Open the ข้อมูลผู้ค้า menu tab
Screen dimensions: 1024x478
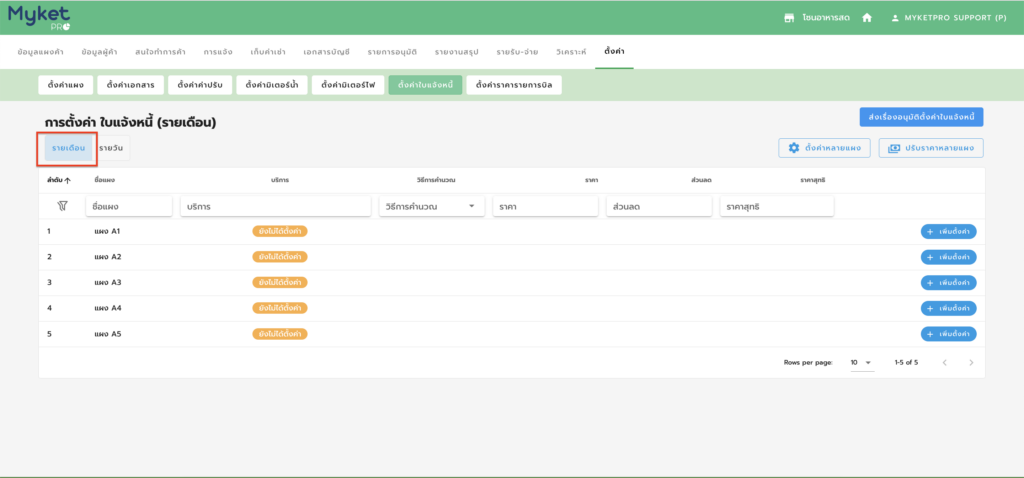point(99,52)
